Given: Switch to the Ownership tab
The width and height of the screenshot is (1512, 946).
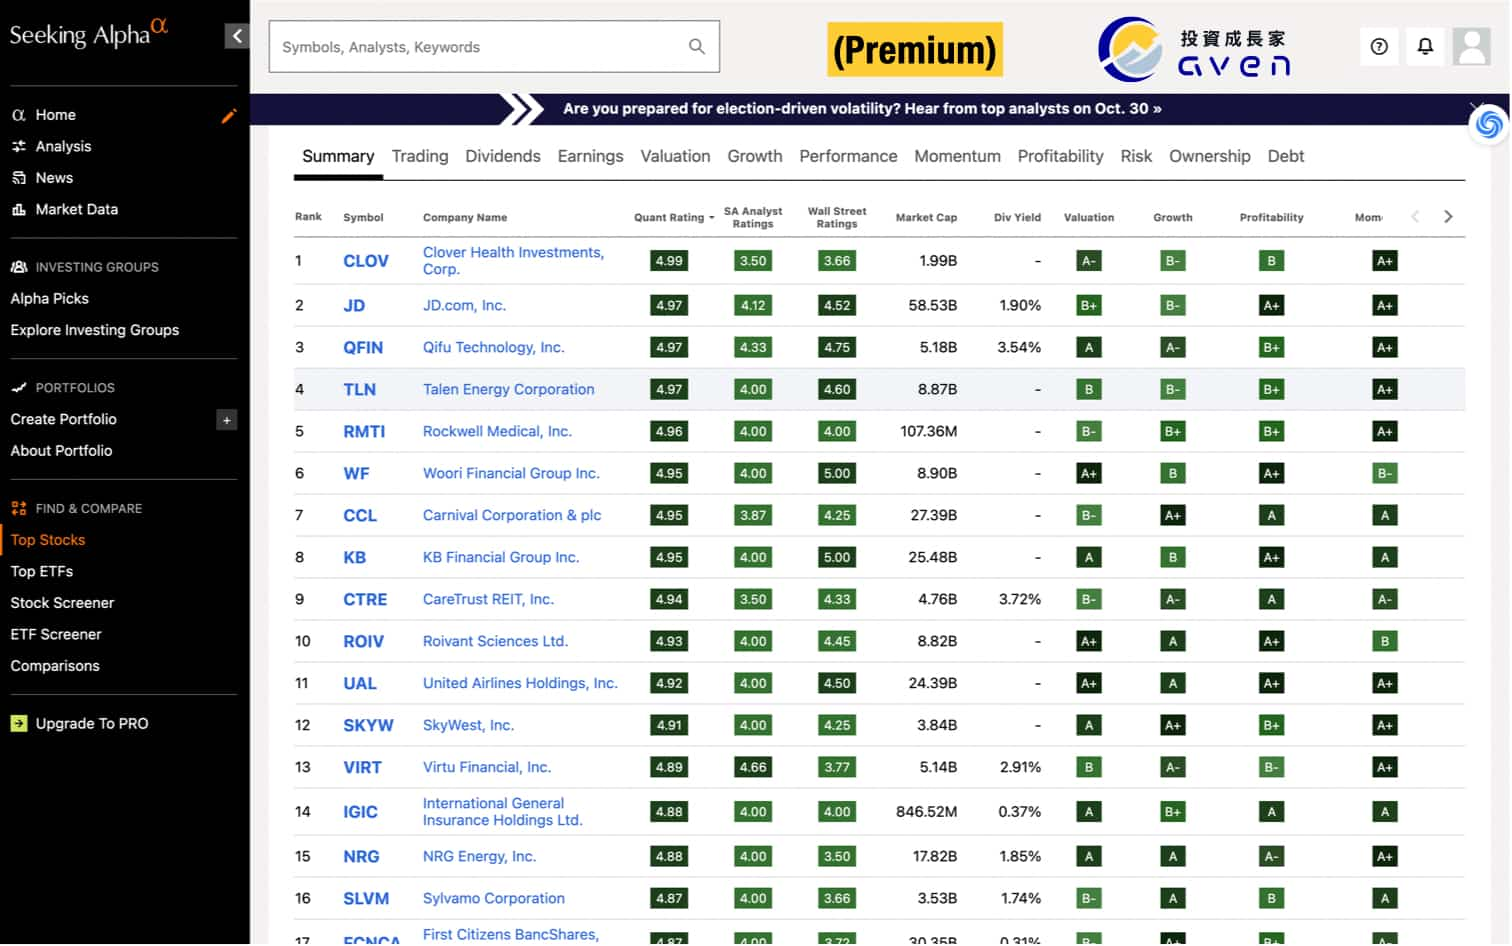Looking at the screenshot, I should 1210,156.
